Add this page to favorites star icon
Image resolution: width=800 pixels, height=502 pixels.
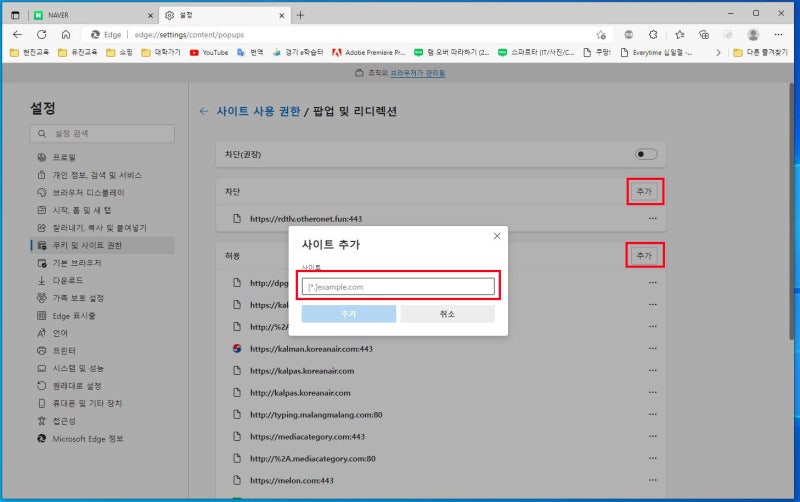tap(601, 35)
